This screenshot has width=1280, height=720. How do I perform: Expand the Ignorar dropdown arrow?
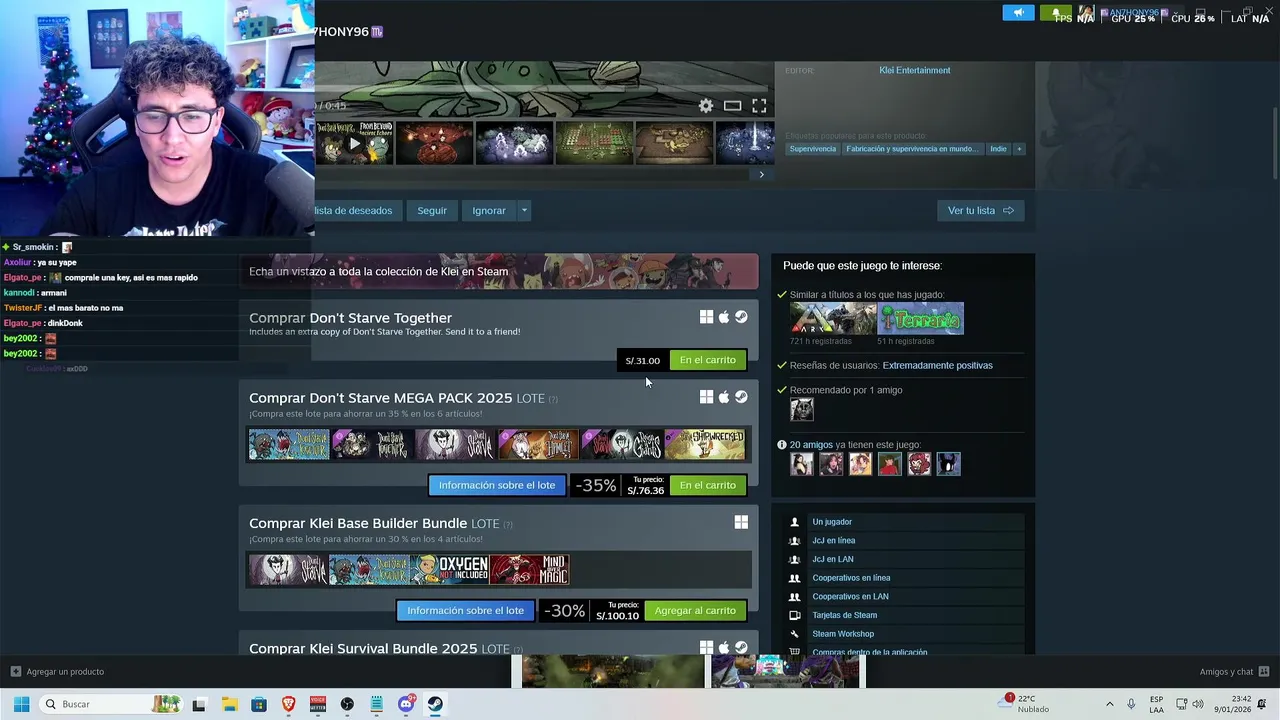[x=523, y=210]
